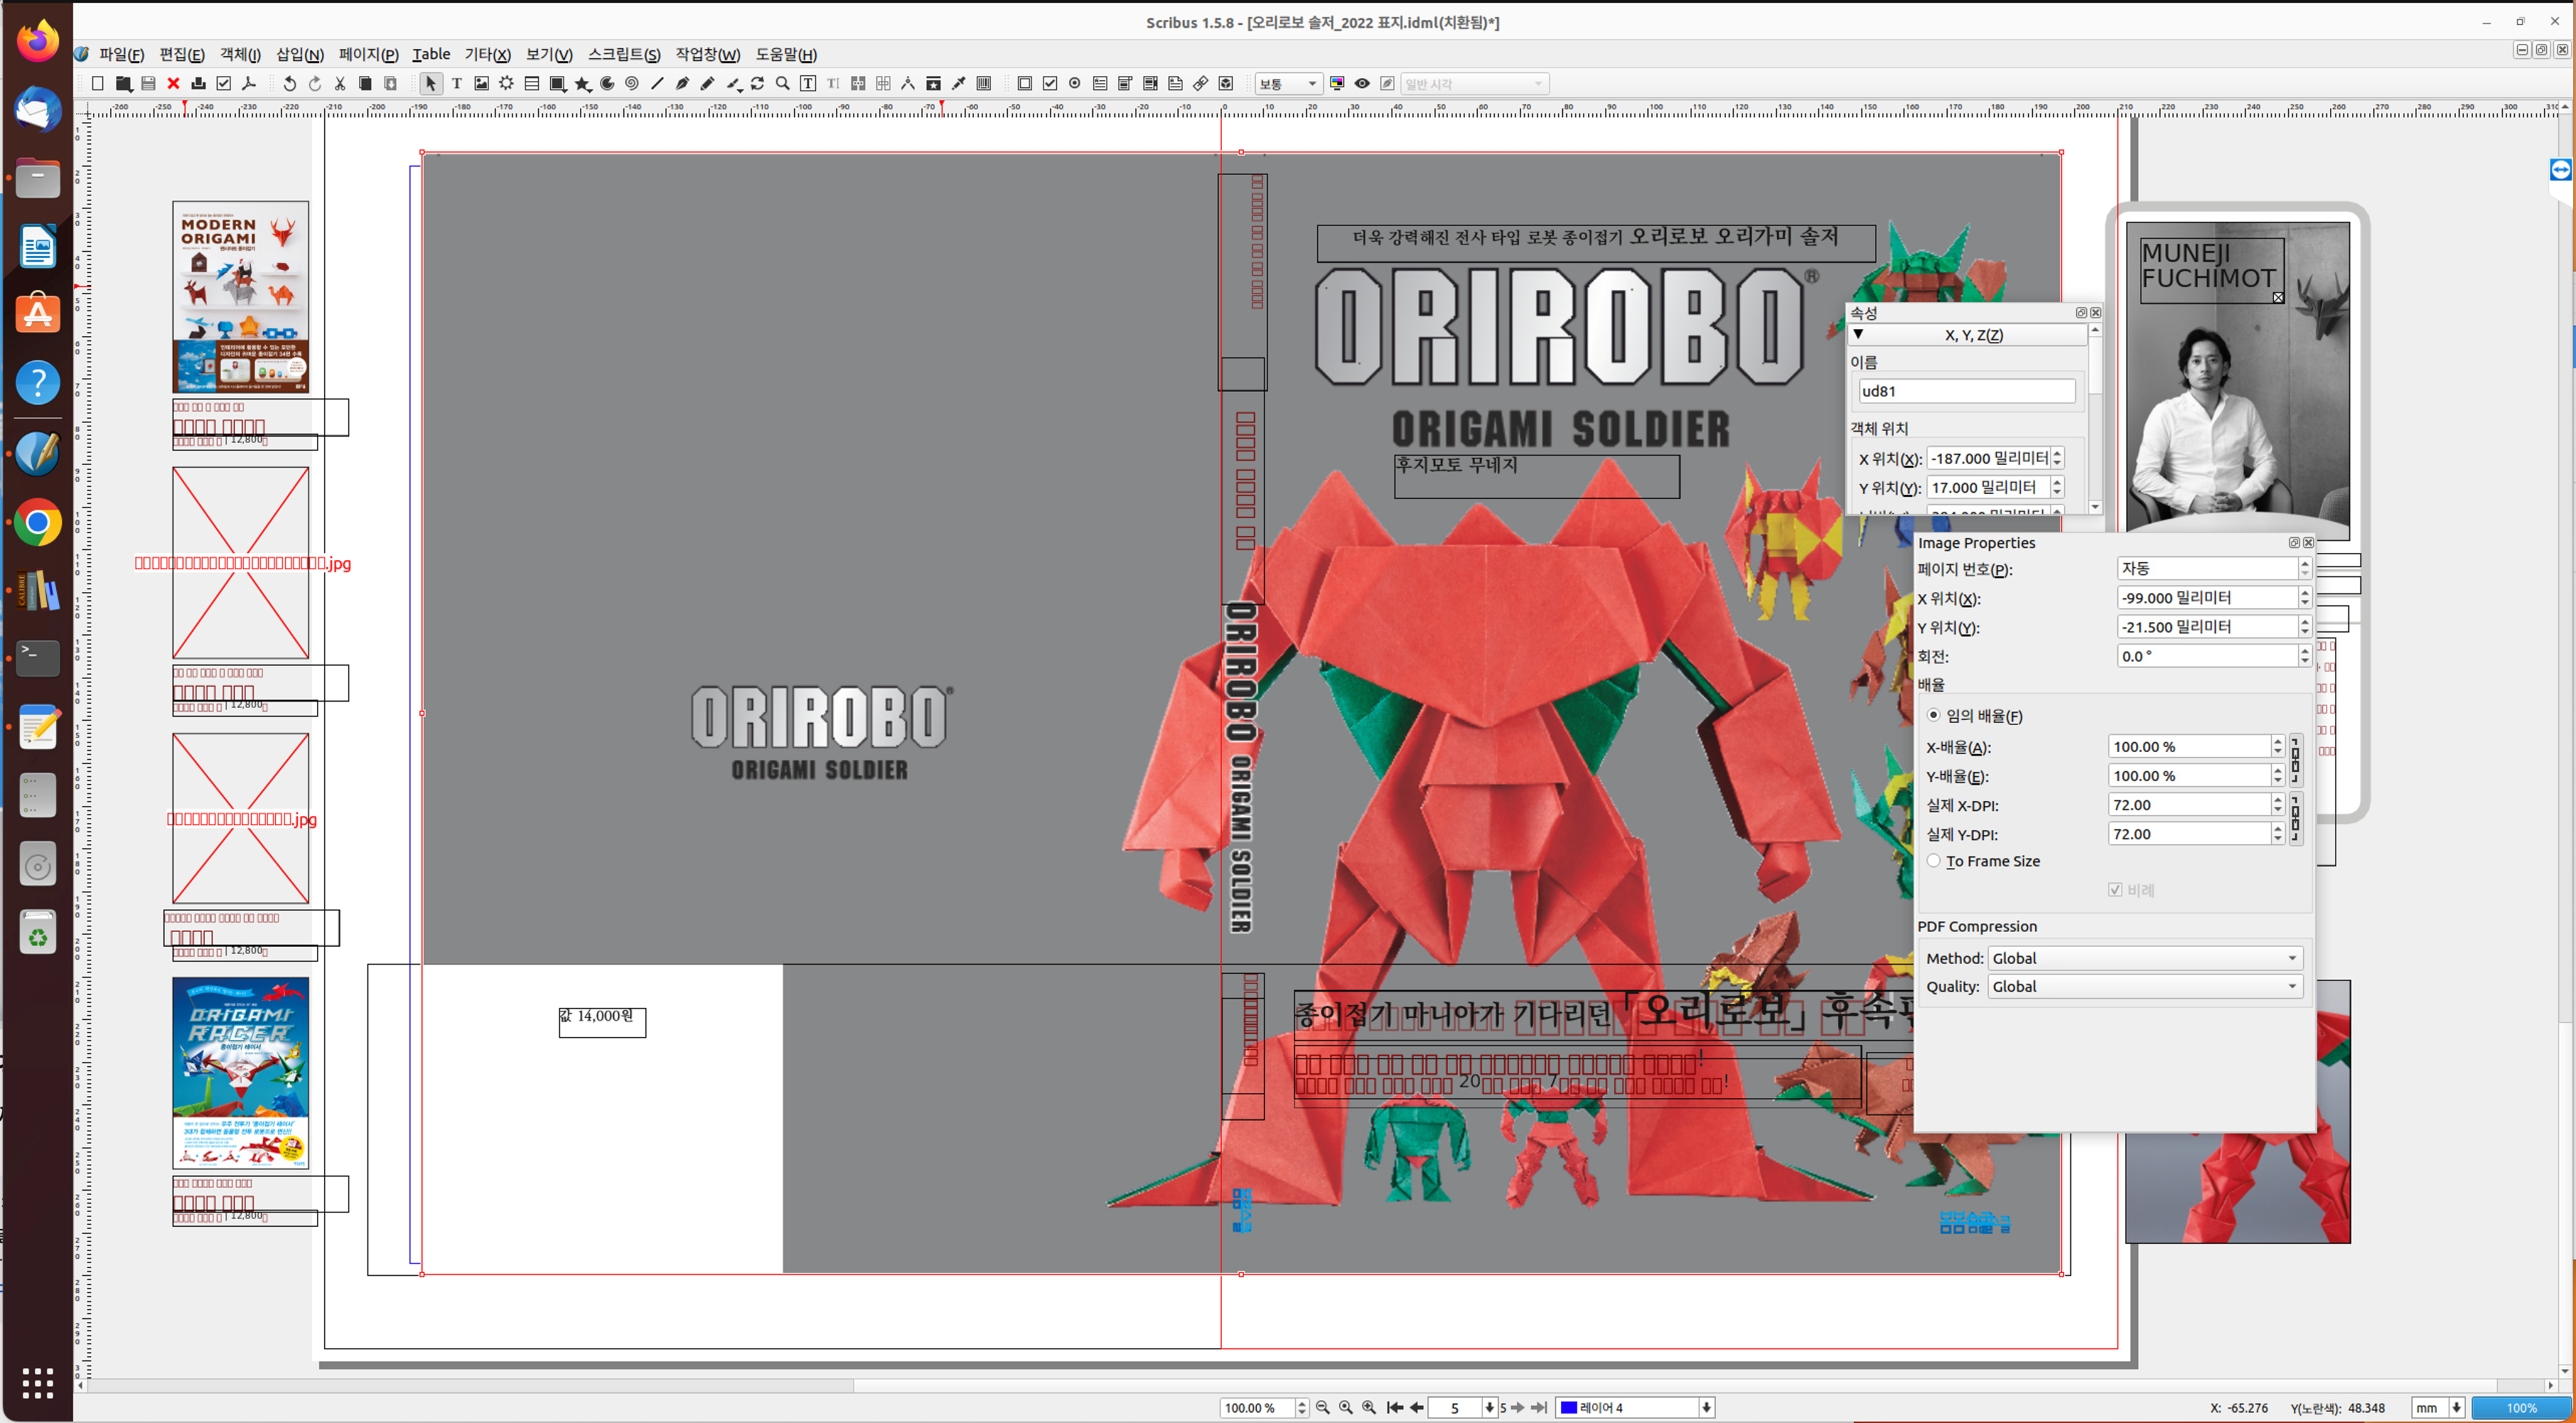Select the To Frame Size radio button
This screenshot has height=1423, width=2576.
click(1933, 860)
